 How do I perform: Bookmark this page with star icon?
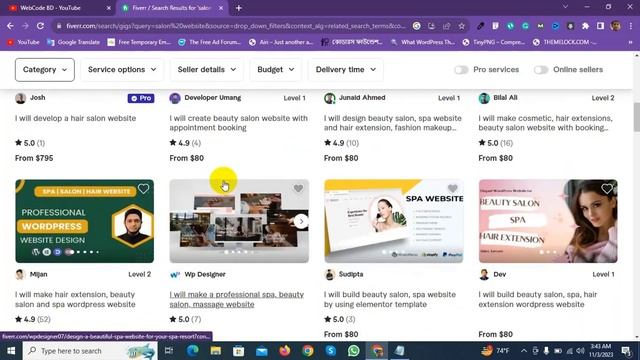click(462, 26)
